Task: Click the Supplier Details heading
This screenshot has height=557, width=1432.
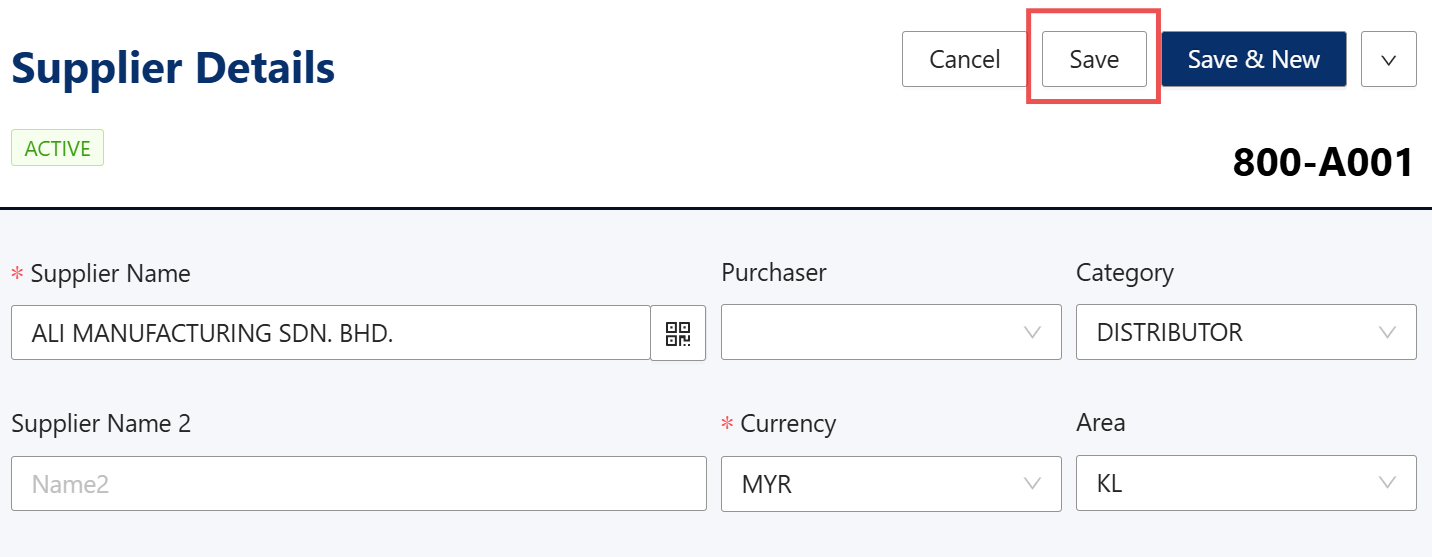Action: [173, 68]
